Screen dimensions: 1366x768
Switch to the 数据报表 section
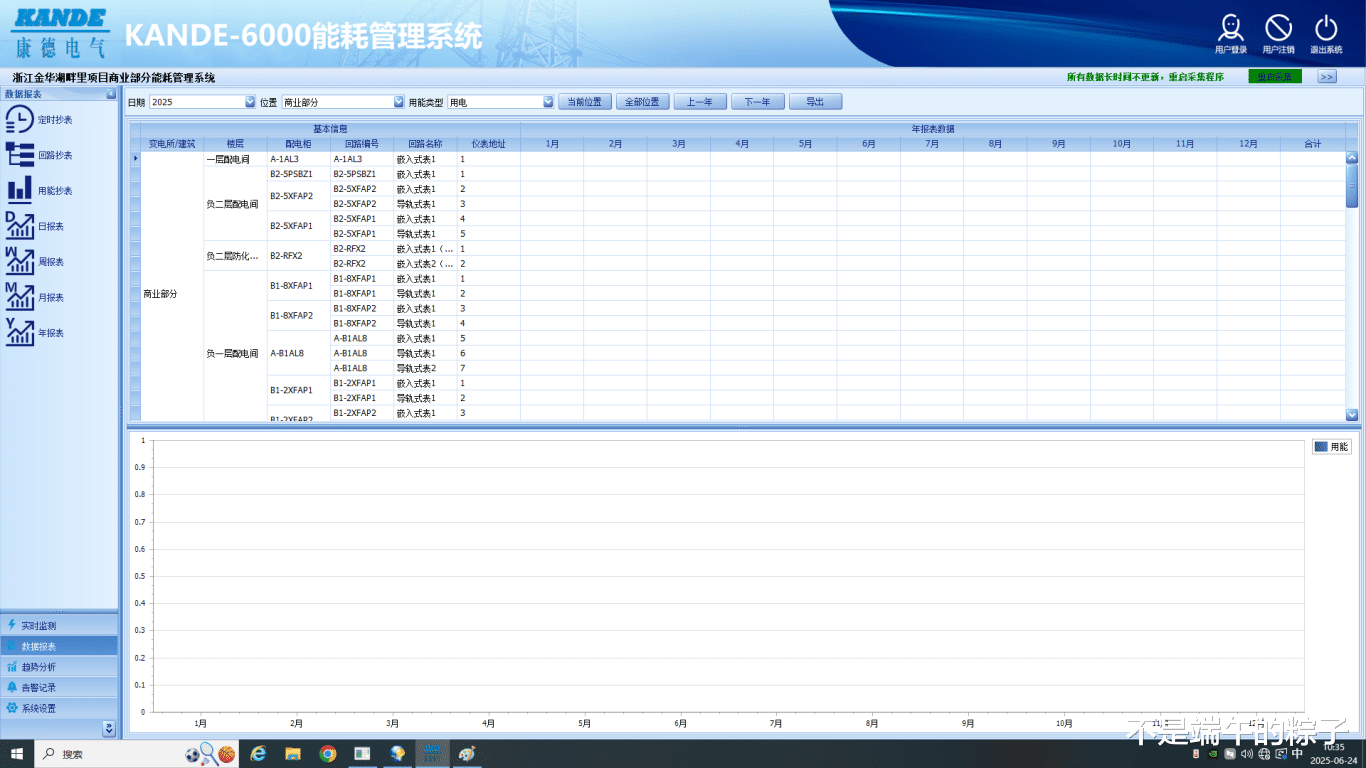59,646
